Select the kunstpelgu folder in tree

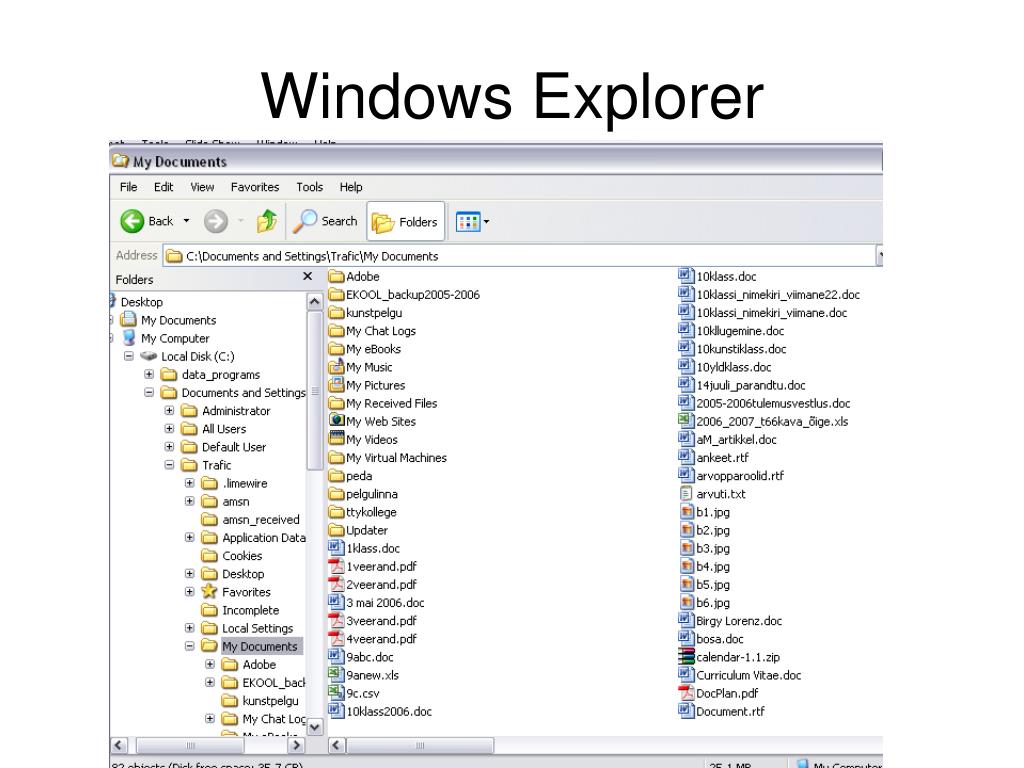pos(261,701)
